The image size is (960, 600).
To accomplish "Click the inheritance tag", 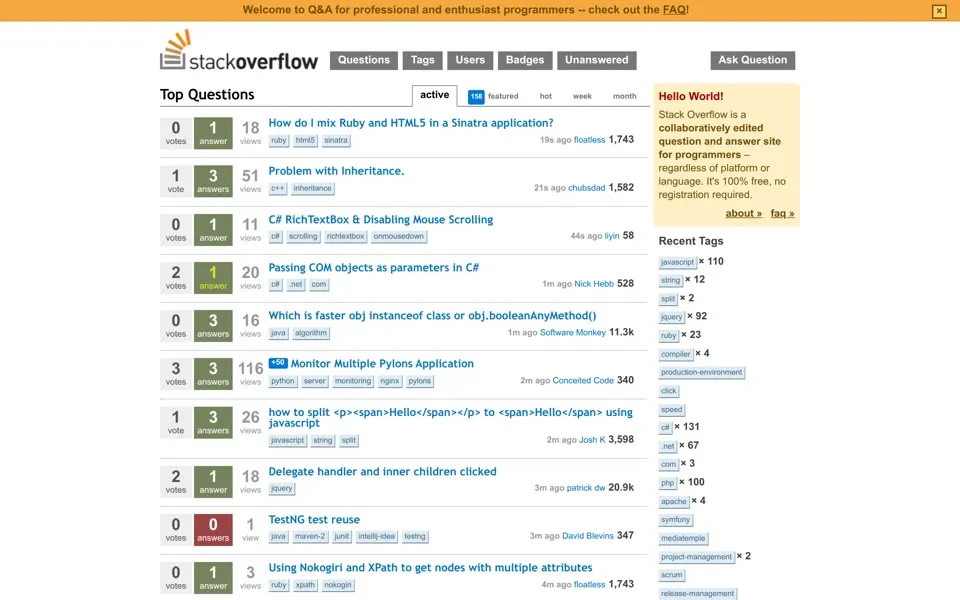I will pyautogui.click(x=312, y=189).
